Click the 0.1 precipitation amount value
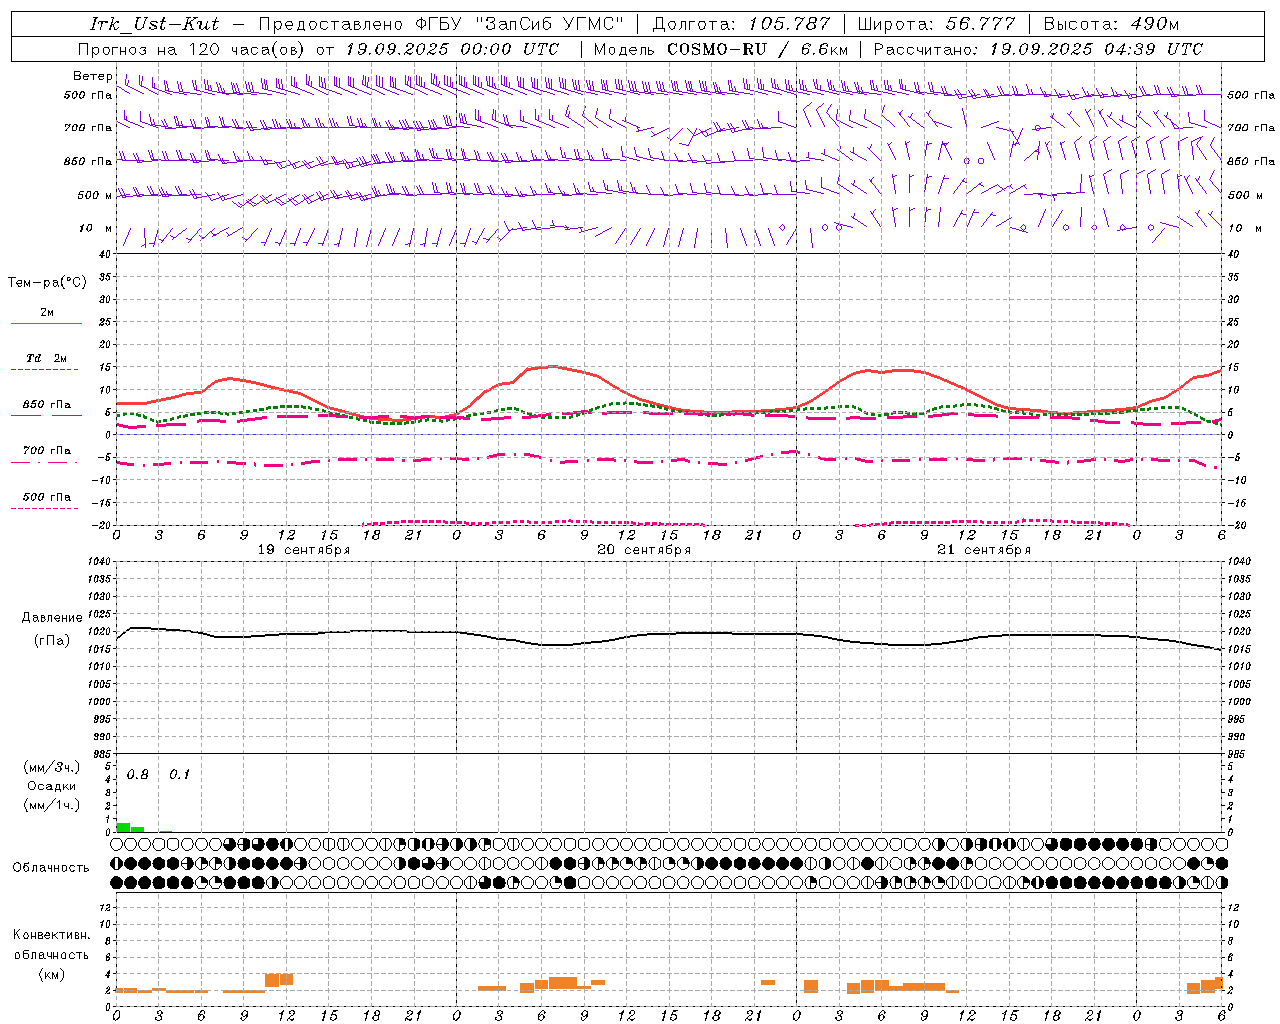Viewport: 1280px width, 1024px height. point(179,775)
